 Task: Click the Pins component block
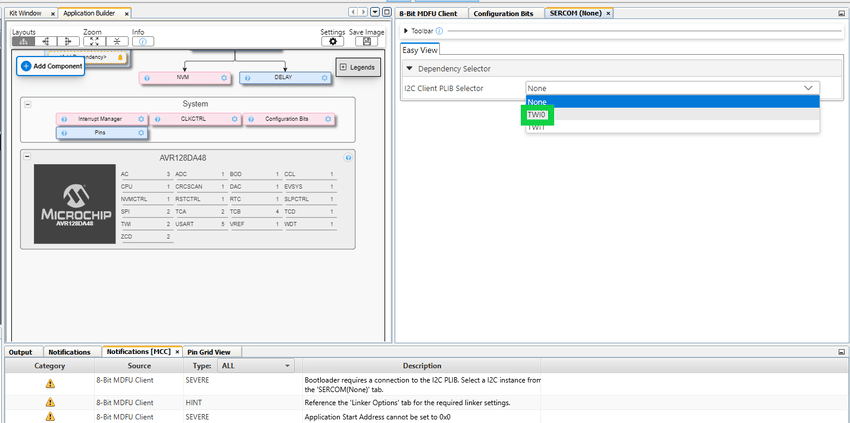[x=100, y=132]
